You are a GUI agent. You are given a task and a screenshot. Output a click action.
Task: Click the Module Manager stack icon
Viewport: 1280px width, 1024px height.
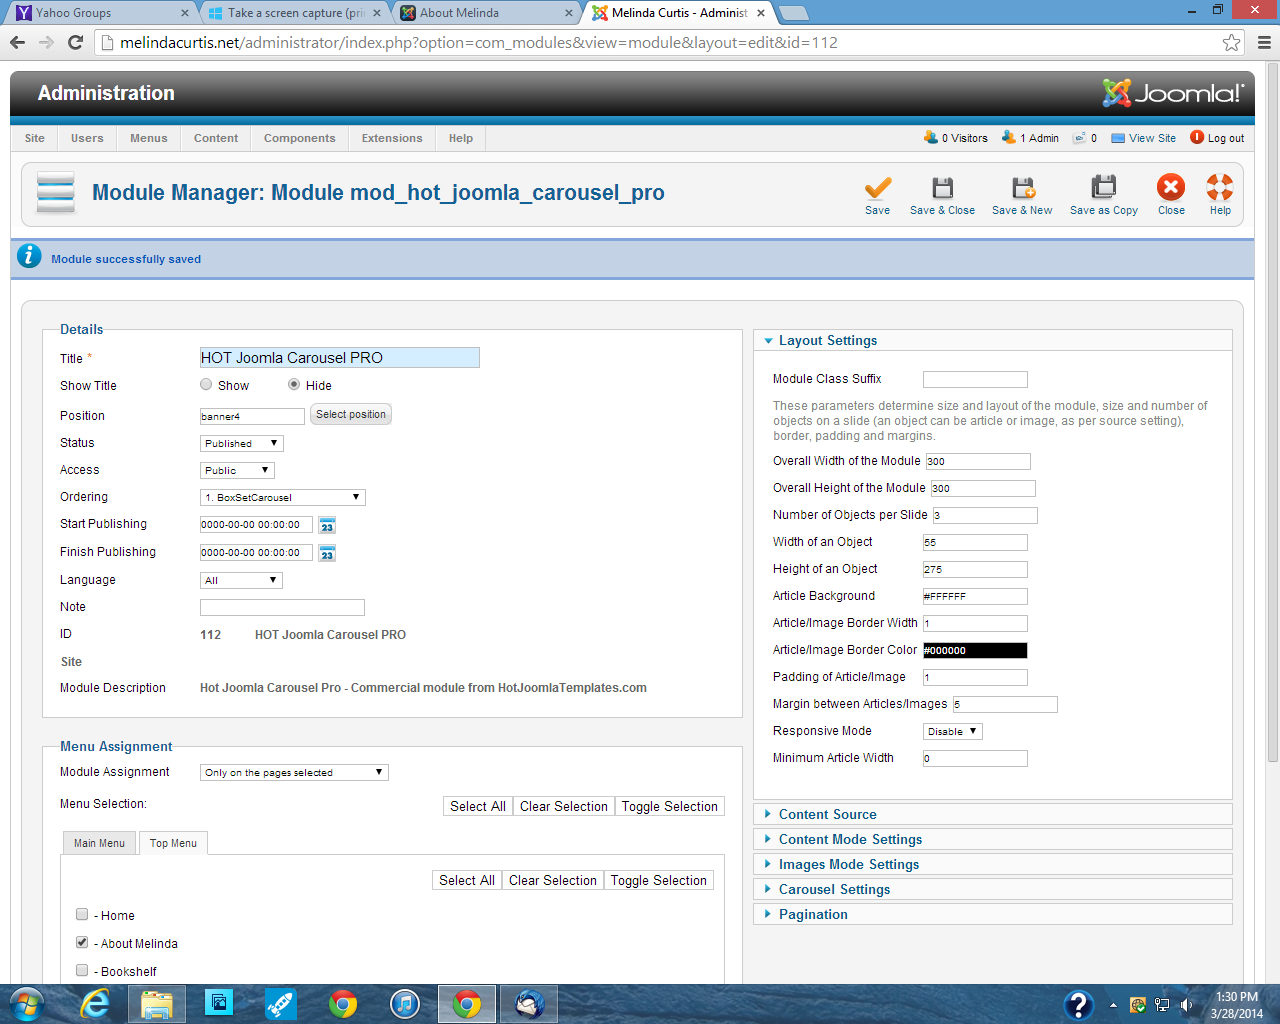[56, 192]
